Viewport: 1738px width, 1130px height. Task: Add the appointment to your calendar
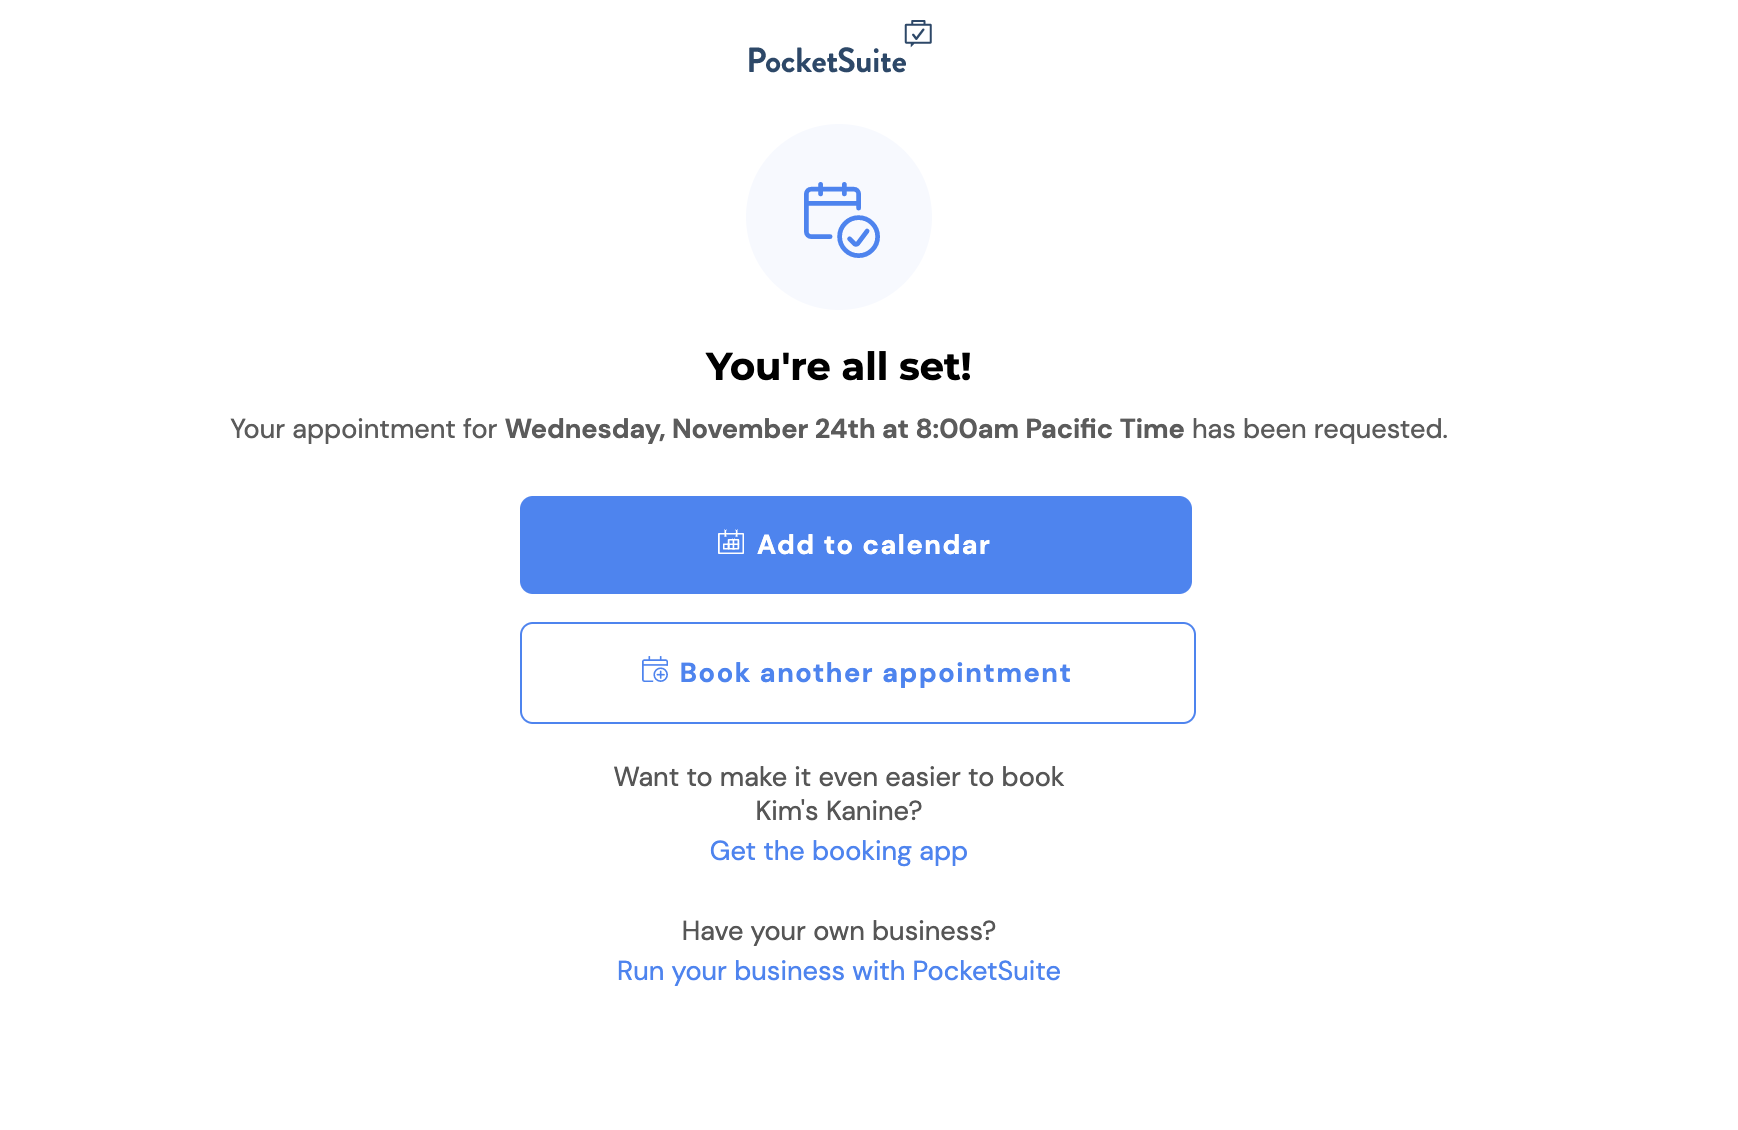(856, 545)
